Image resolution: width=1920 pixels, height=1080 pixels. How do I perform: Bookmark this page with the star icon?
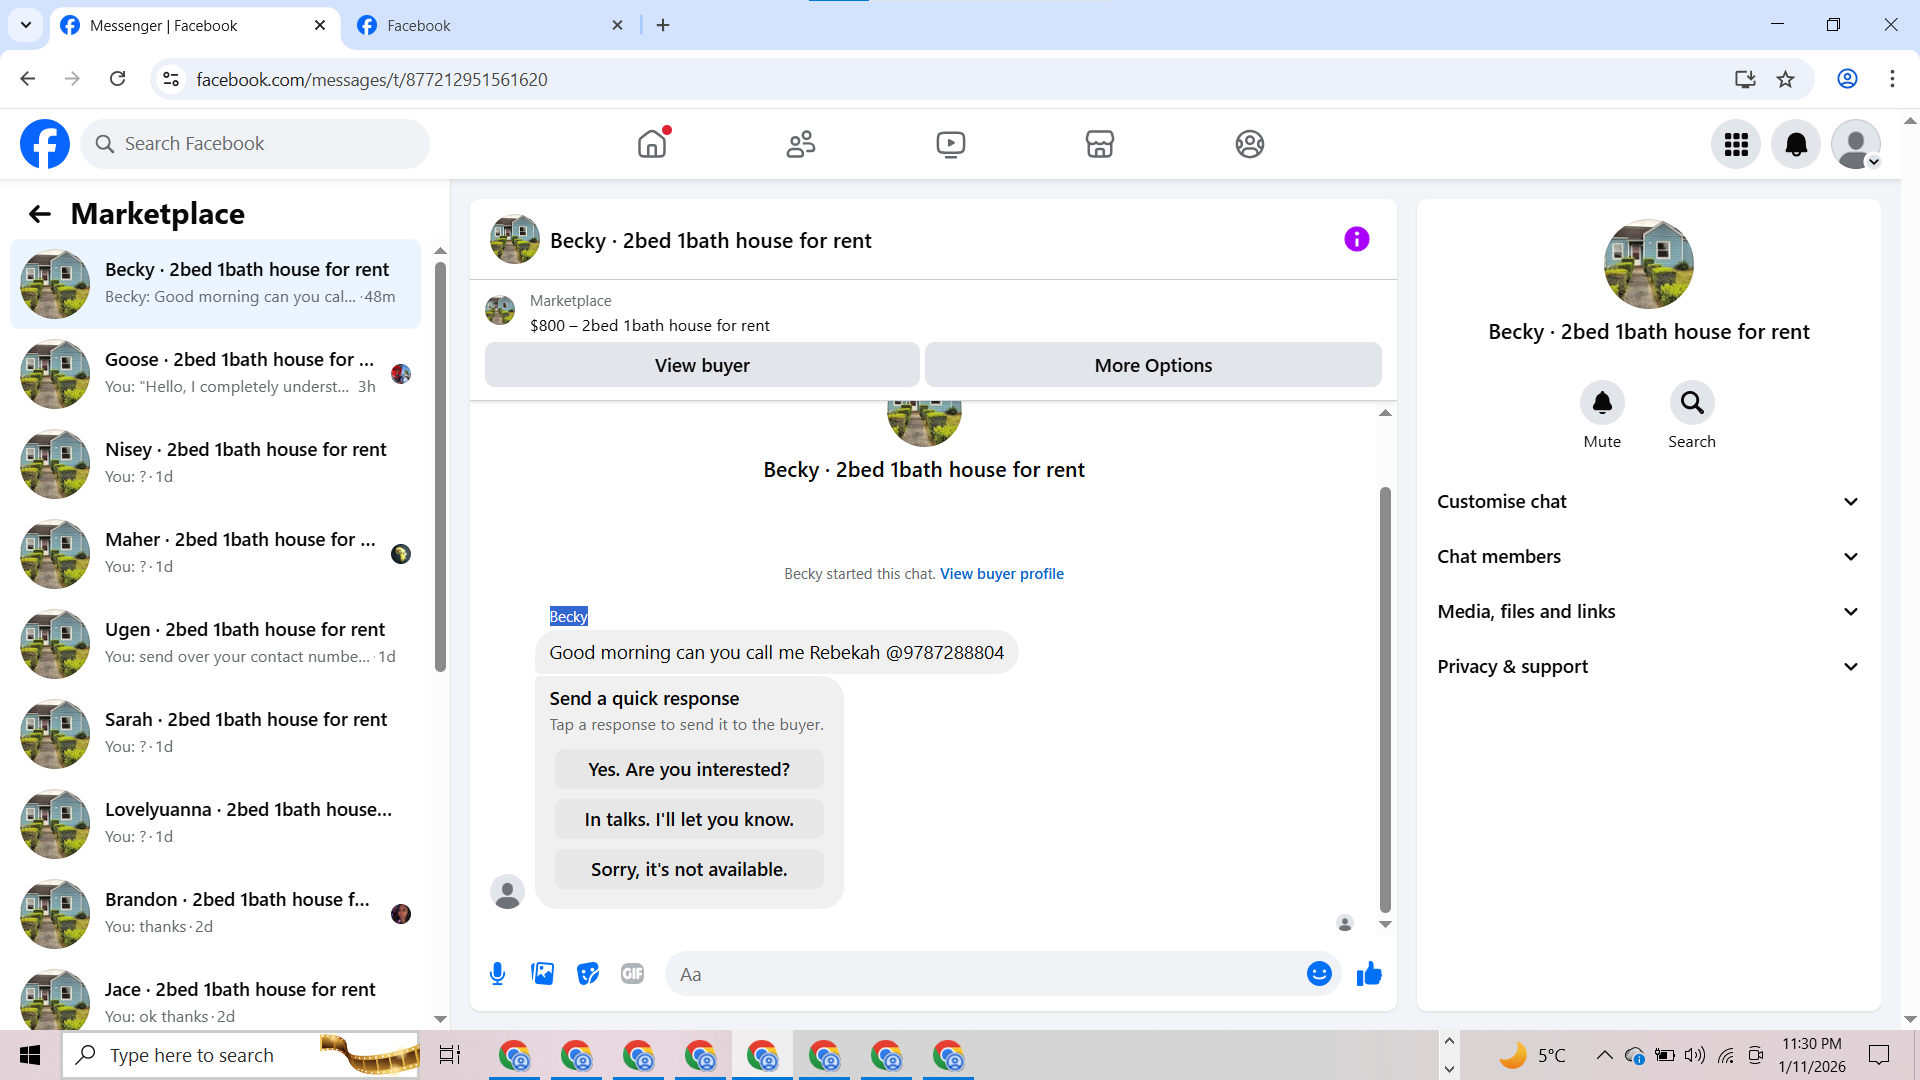pyautogui.click(x=1785, y=79)
